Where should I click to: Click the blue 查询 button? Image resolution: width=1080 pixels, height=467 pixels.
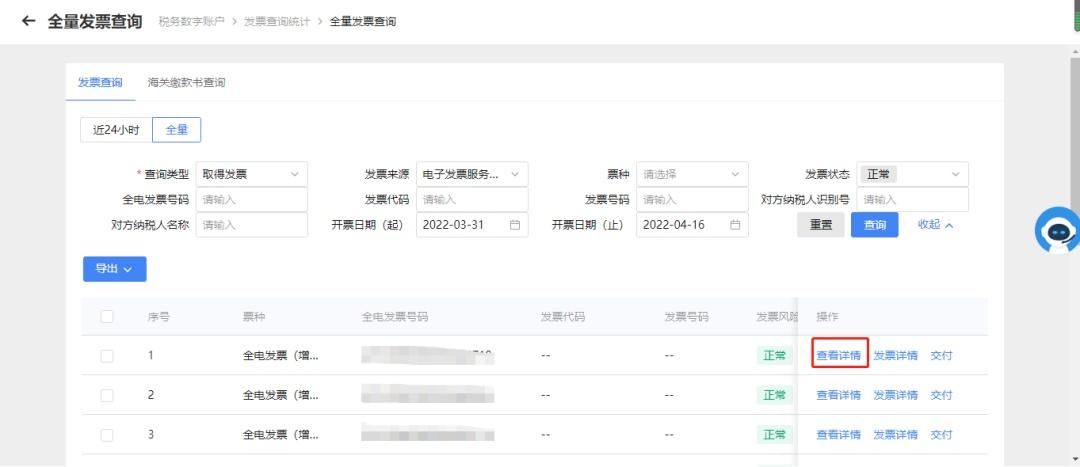[x=874, y=225]
